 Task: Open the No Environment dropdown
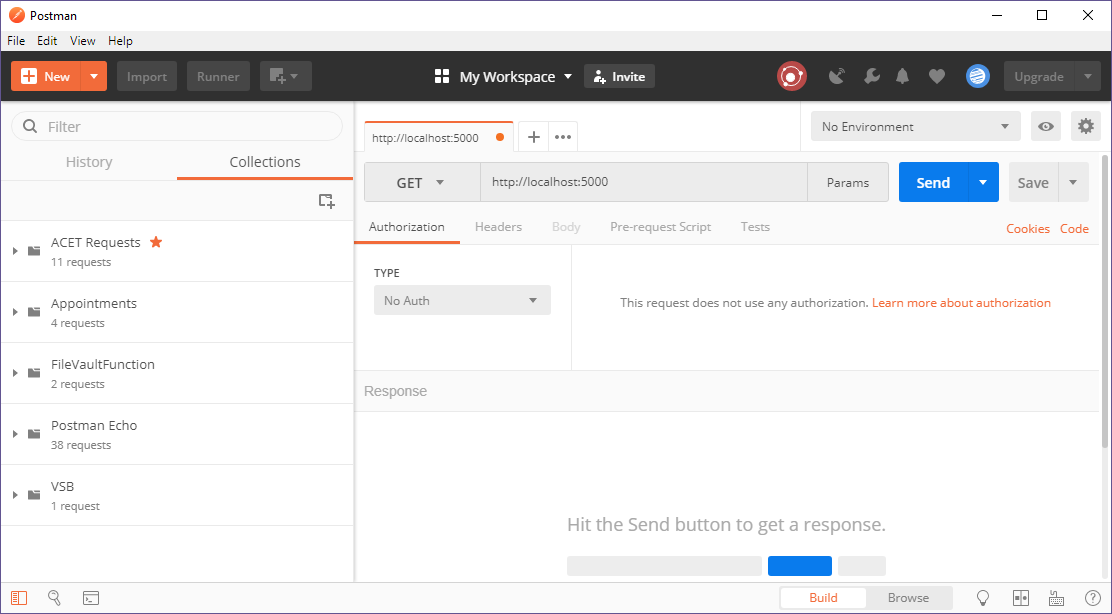point(913,126)
